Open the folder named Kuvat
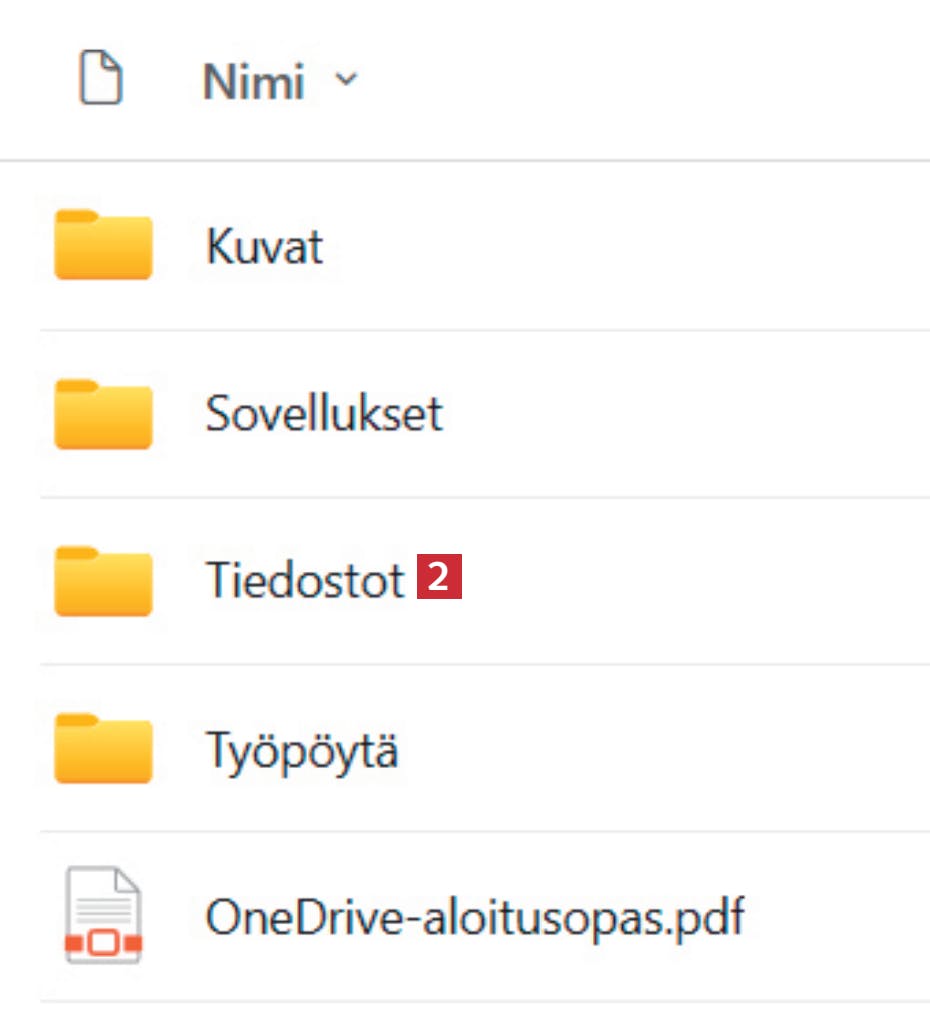Screen dimensions: 930x1024 pyautogui.click(x=264, y=247)
